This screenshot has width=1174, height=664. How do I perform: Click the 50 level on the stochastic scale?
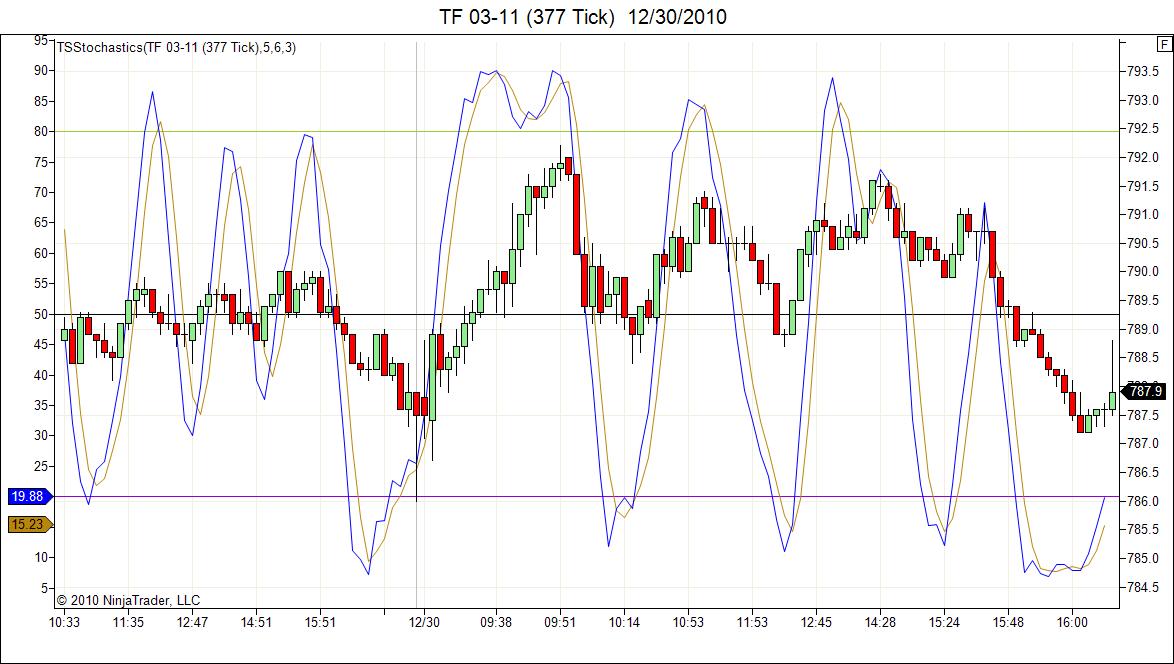coord(40,314)
